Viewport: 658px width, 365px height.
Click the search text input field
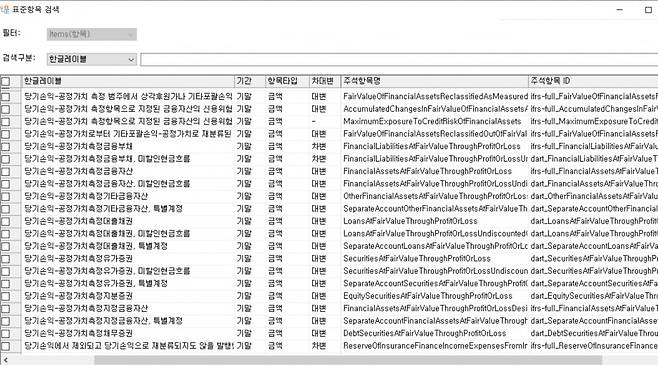point(399,60)
